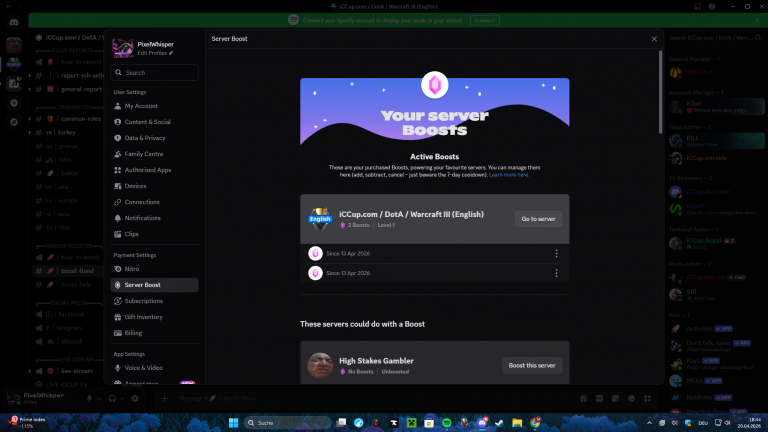768x432 pixels.
Task: Click the settings panel scrollbar
Action: point(660,91)
